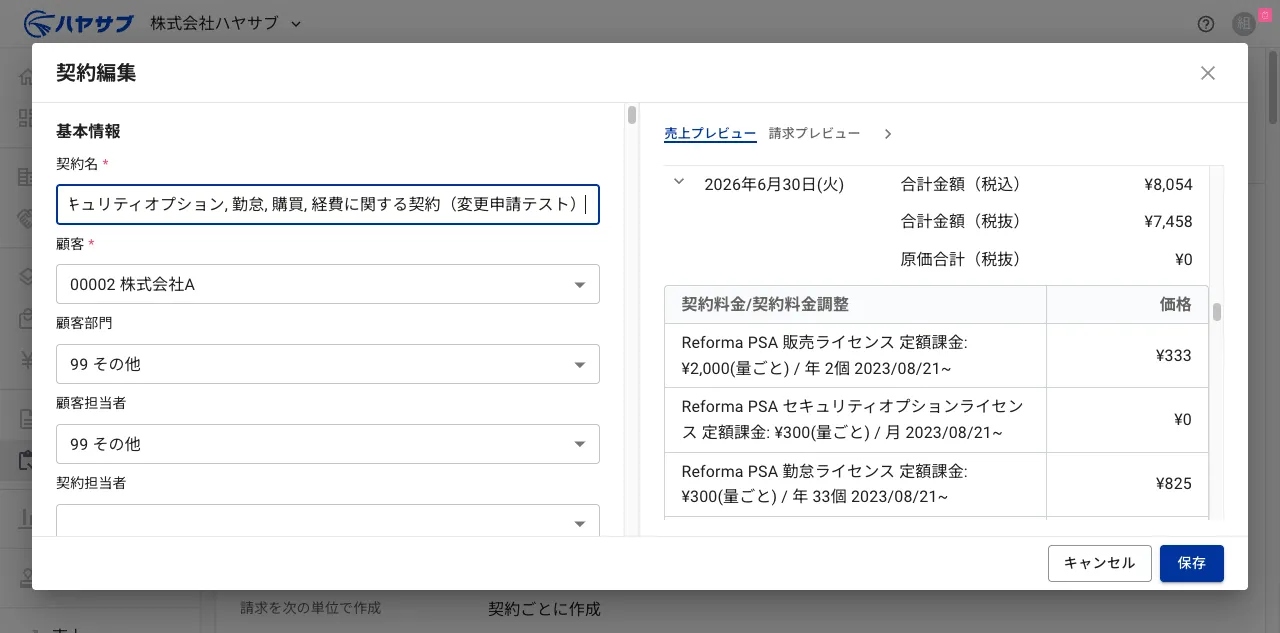
Task: Click the 契約料金/契約料金調整 column header
Action: point(855,304)
